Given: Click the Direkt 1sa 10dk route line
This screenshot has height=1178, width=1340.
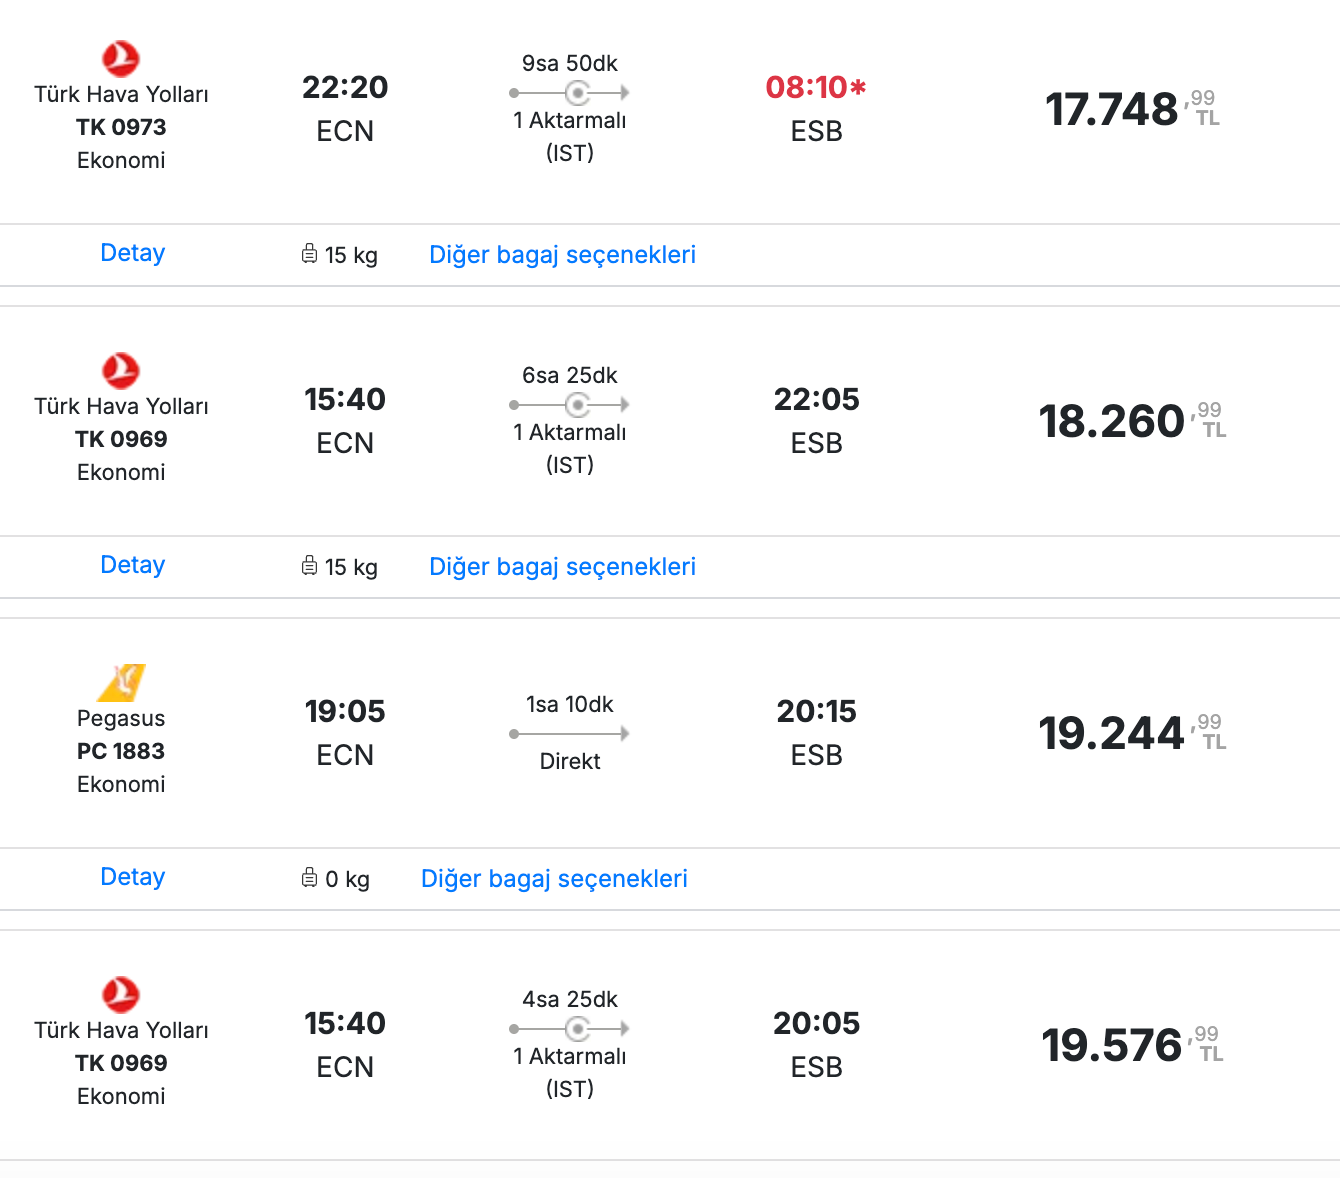Looking at the screenshot, I should click(x=569, y=734).
